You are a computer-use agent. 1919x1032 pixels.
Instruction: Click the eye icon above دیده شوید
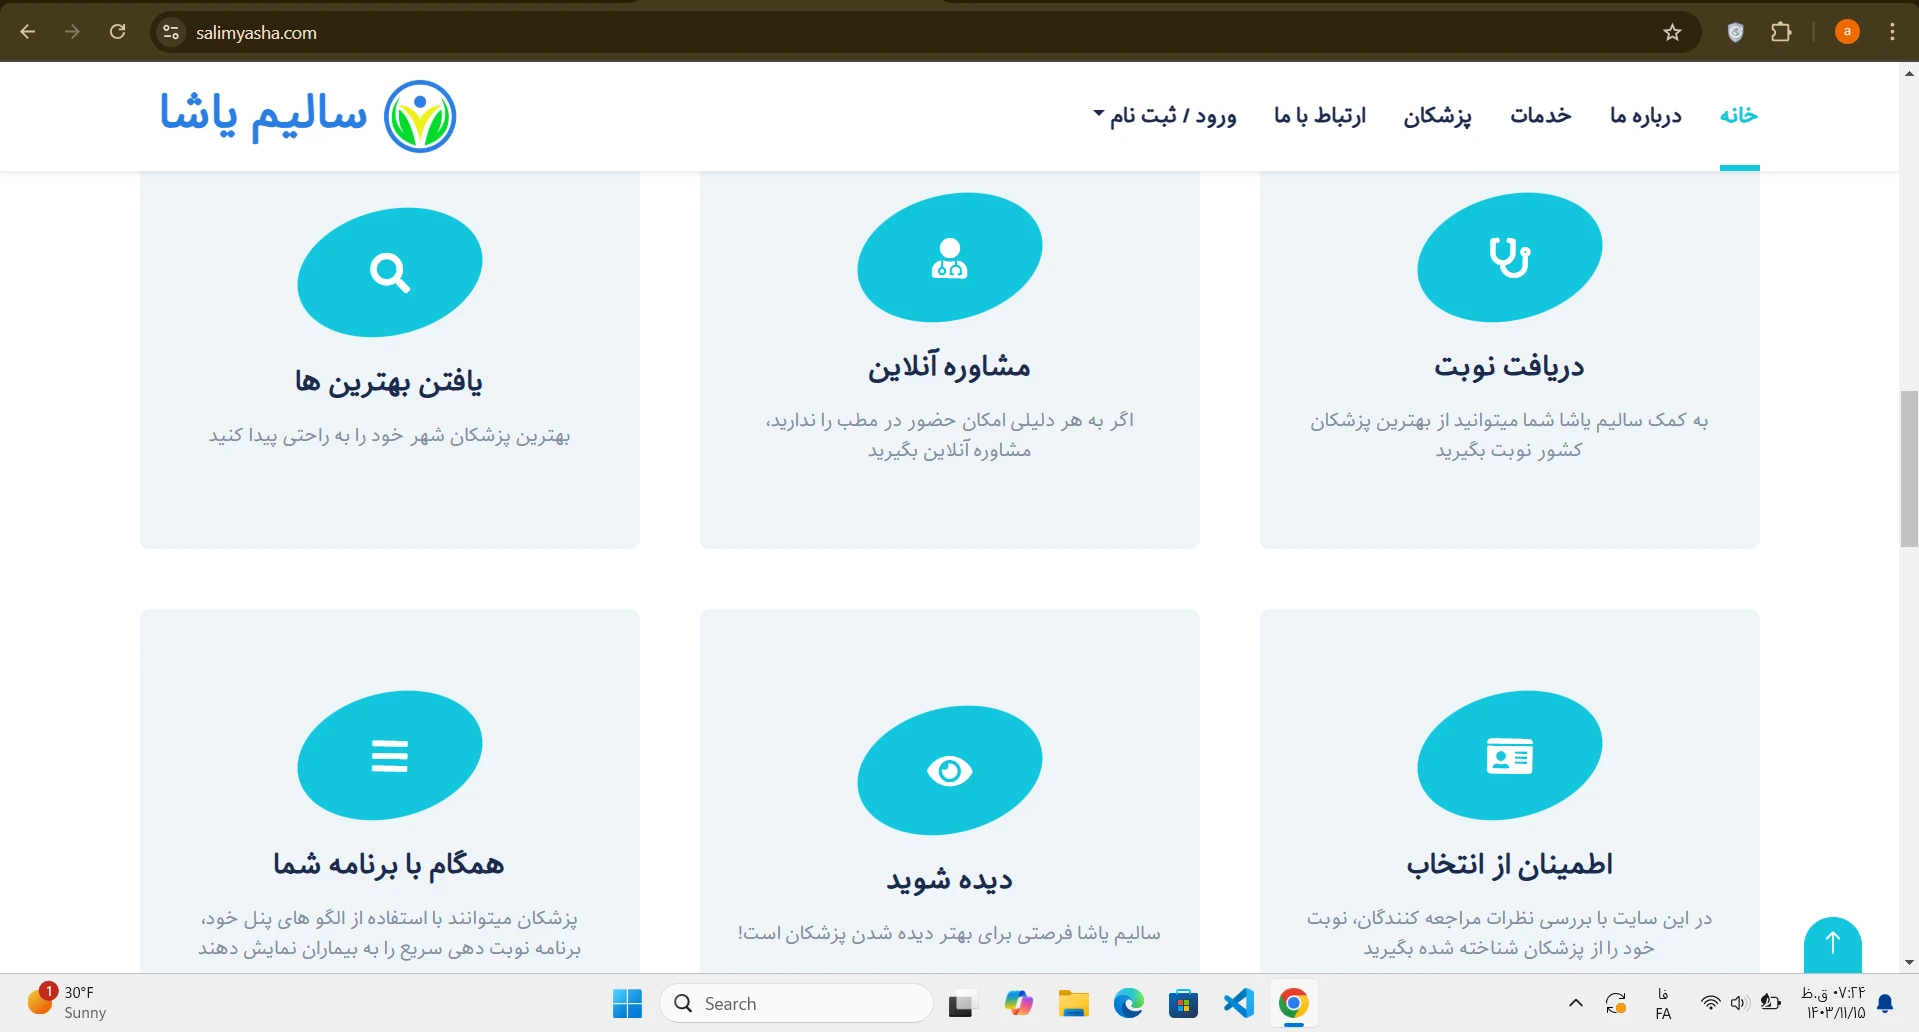[949, 771]
